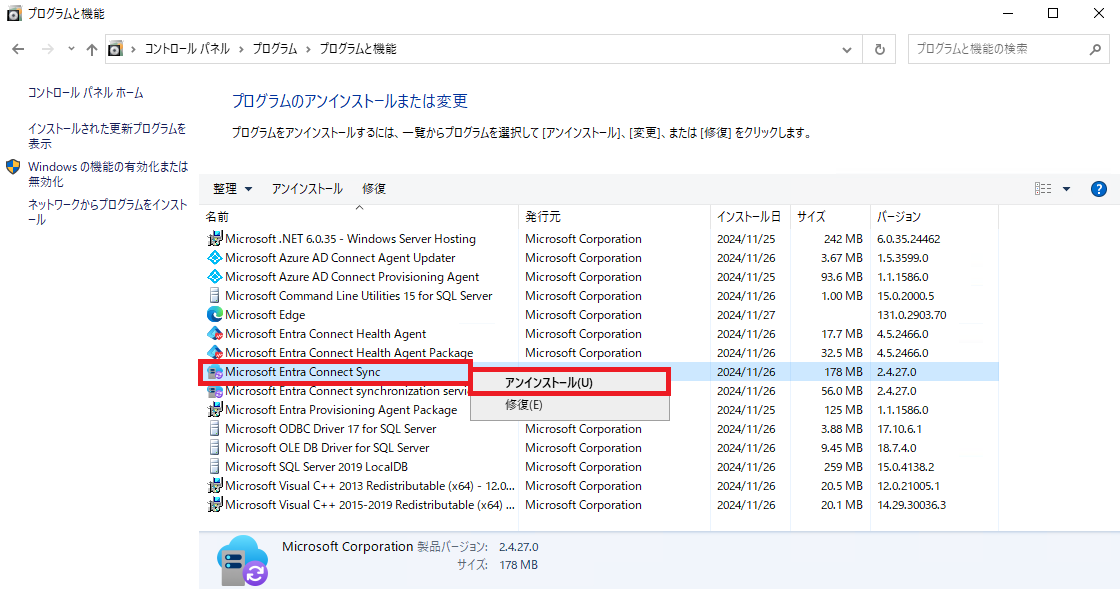Click the Azure AD Connect Agent Updater icon
The image size is (1120, 589).
(x=214, y=258)
